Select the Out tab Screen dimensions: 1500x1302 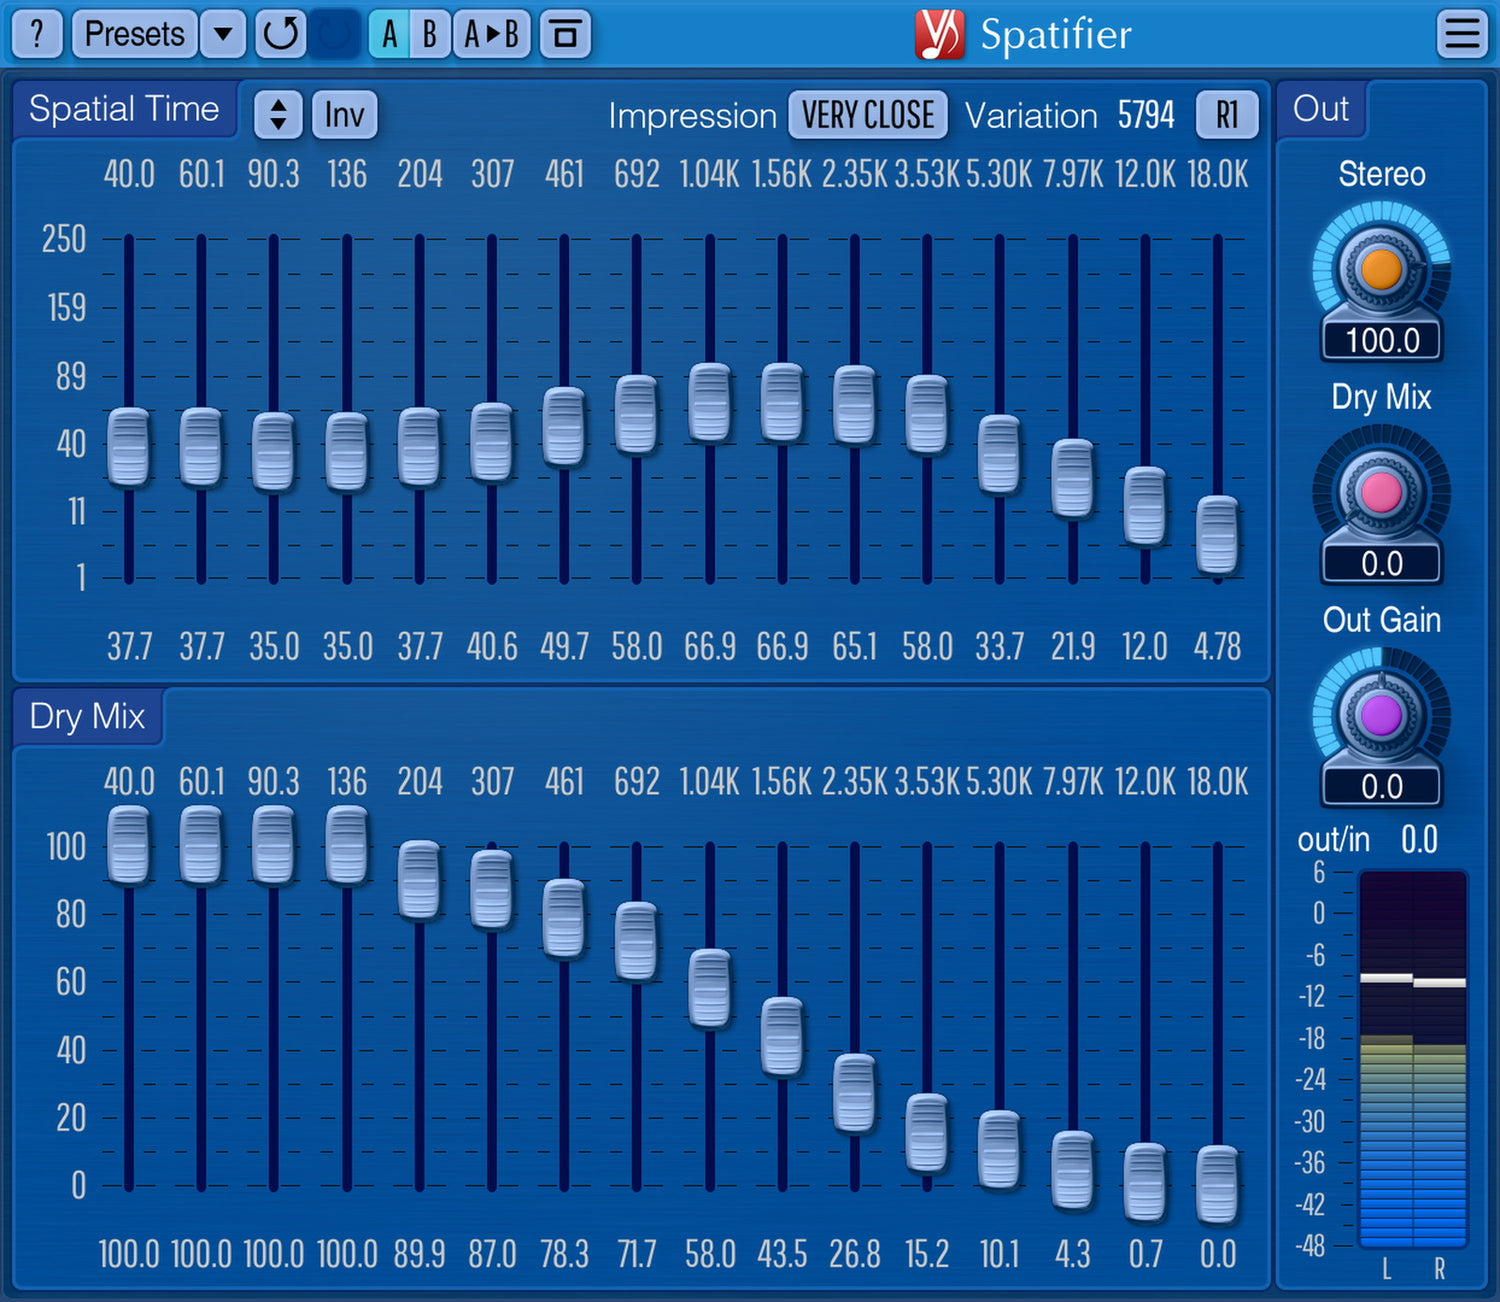pos(1321,108)
